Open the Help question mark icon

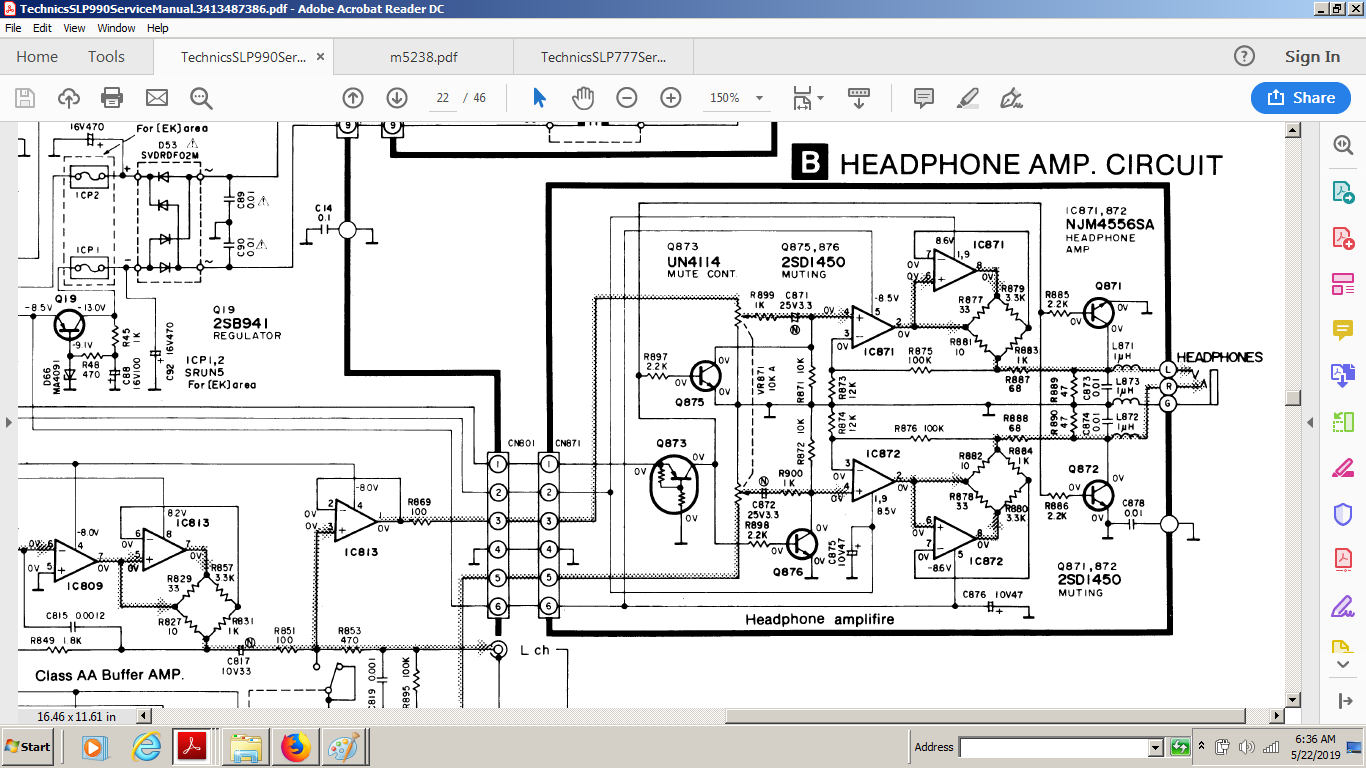(1244, 56)
